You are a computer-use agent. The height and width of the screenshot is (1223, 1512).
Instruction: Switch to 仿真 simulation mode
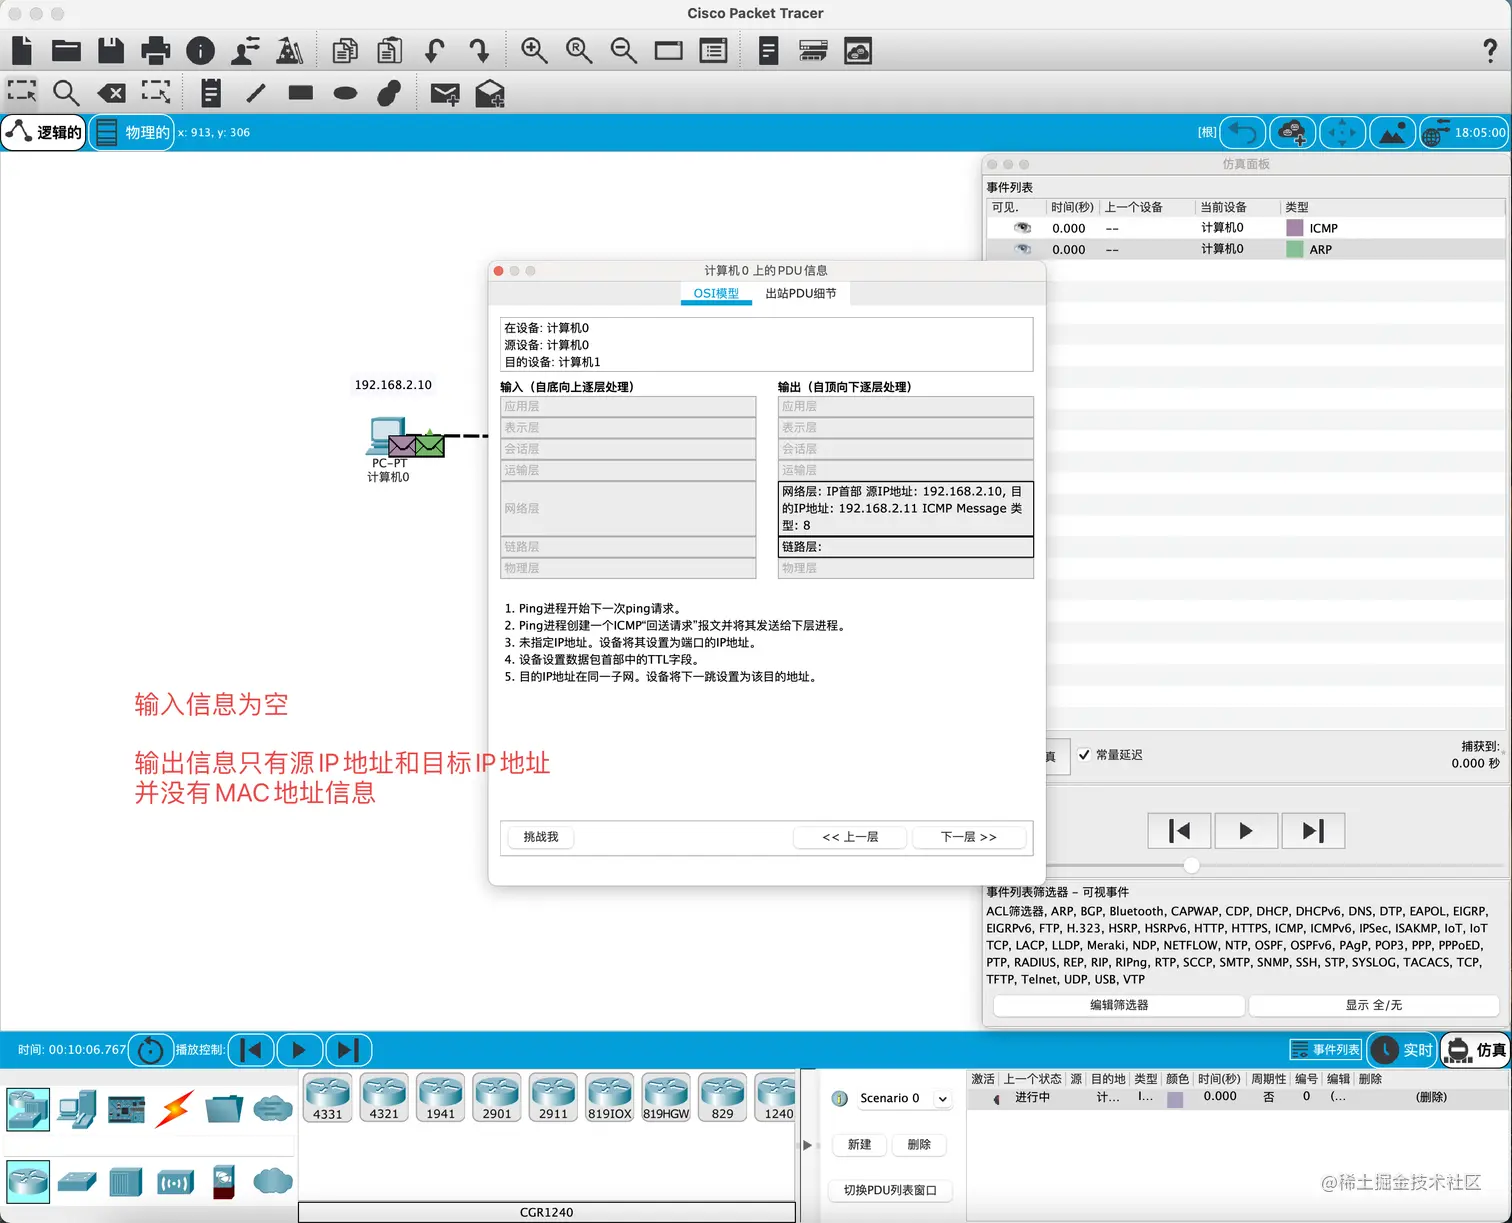(x=1476, y=1050)
